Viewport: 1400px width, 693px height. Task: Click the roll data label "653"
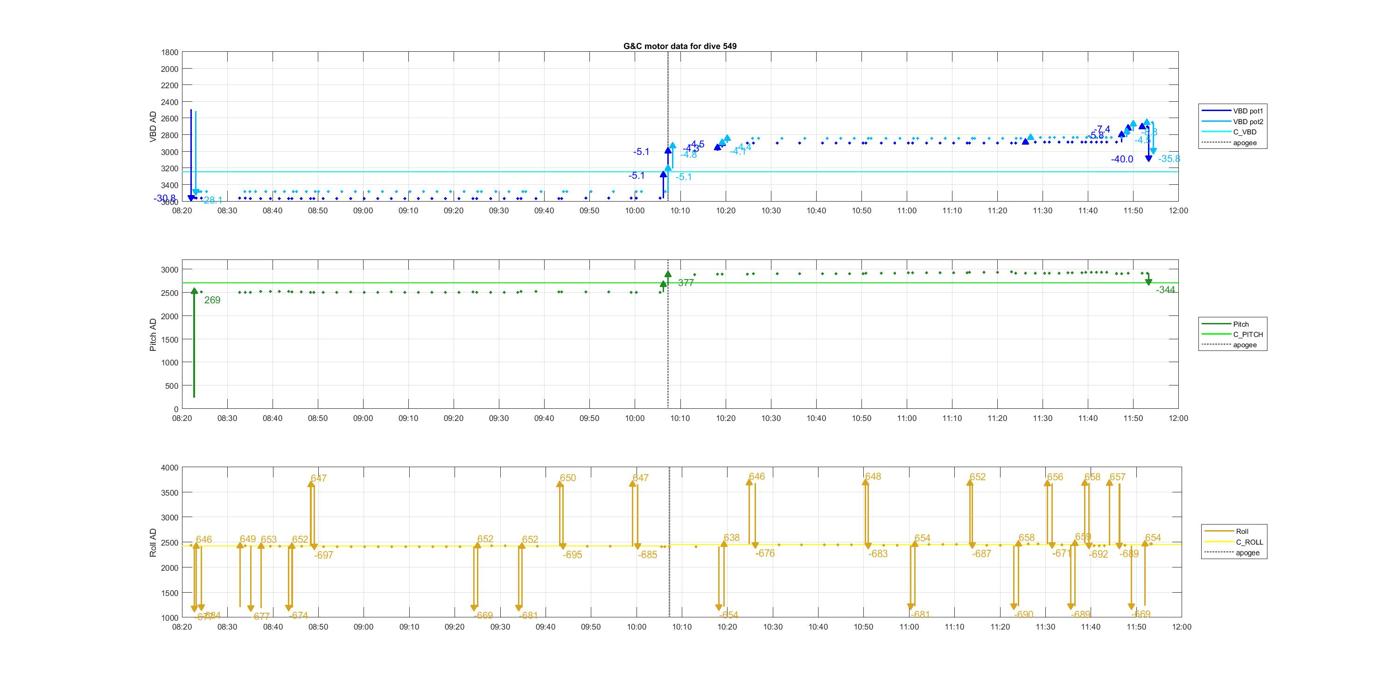pyautogui.click(x=269, y=539)
